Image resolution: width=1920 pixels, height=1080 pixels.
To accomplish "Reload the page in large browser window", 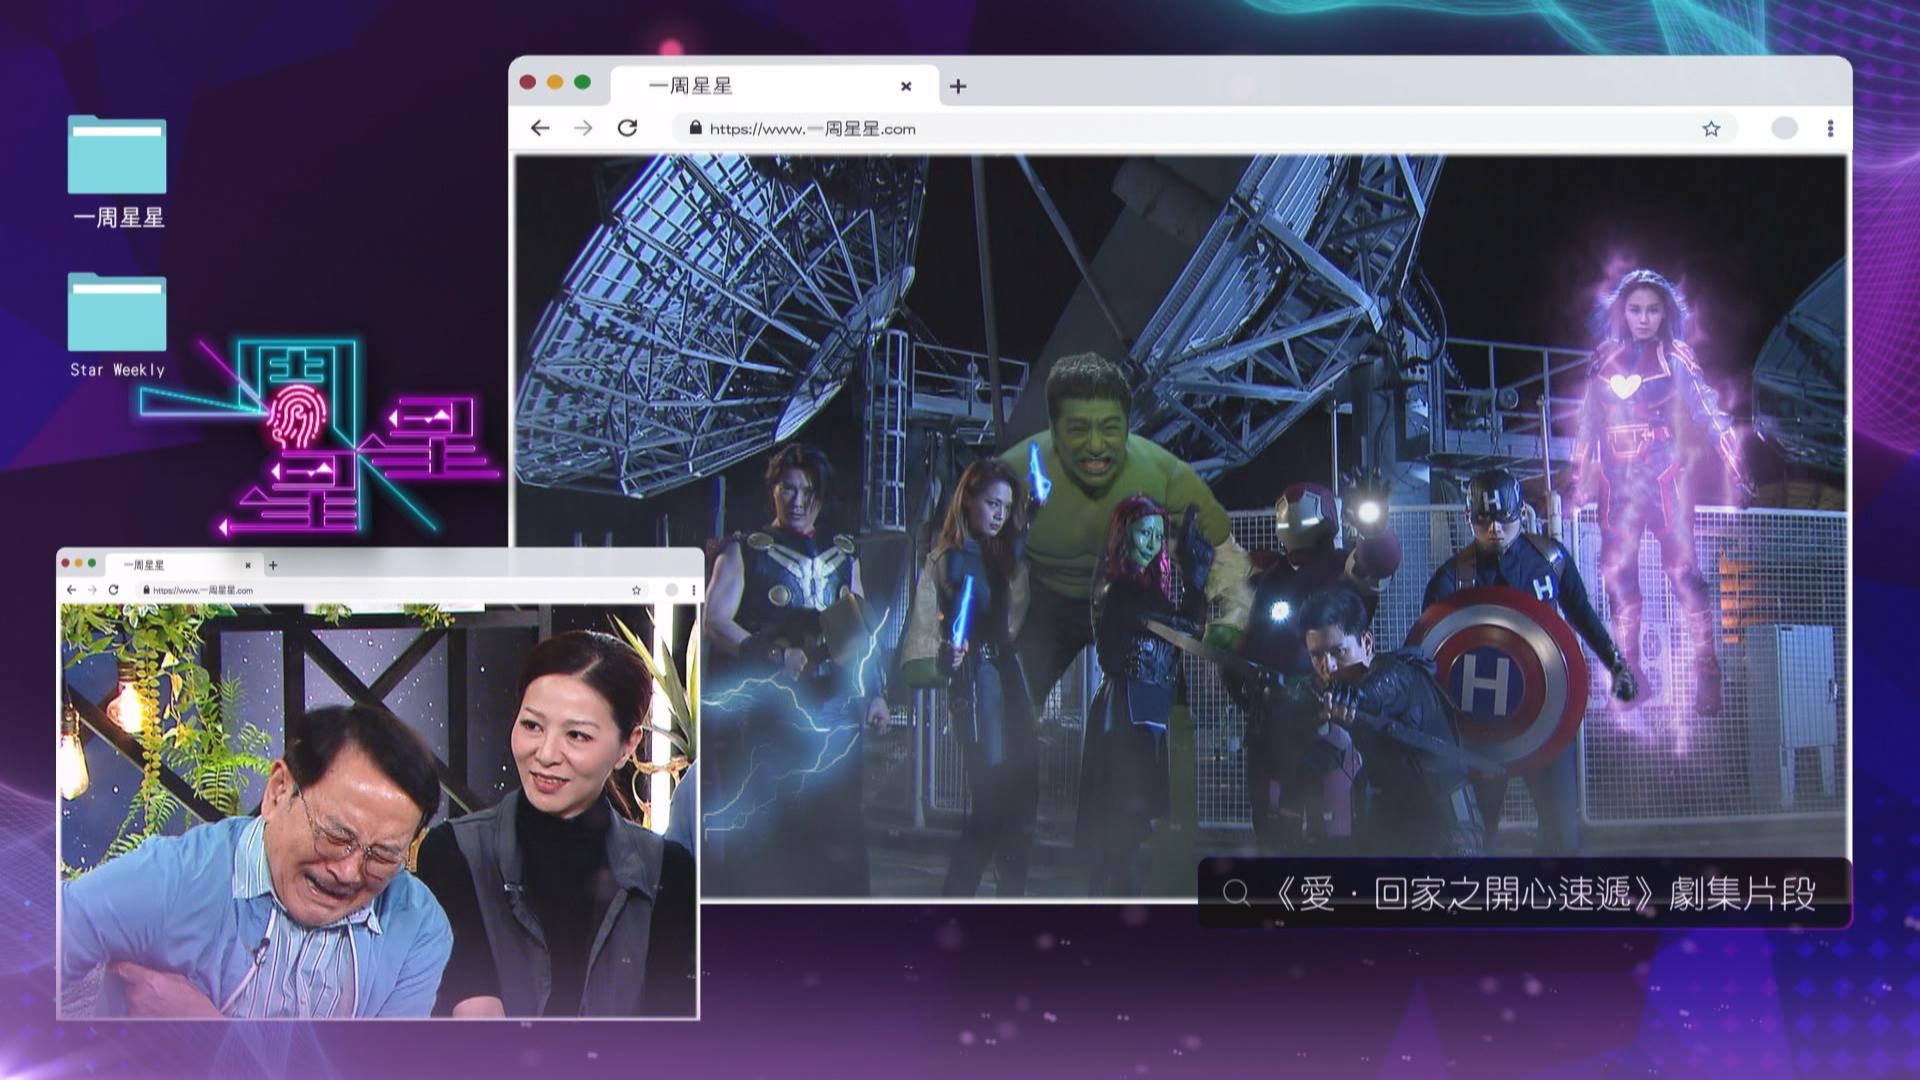I will pos(627,128).
